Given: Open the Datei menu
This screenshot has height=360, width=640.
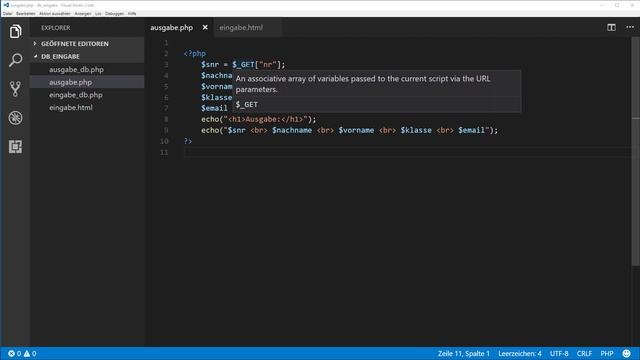Looking at the screenshot, I should [x=7, y=13].
